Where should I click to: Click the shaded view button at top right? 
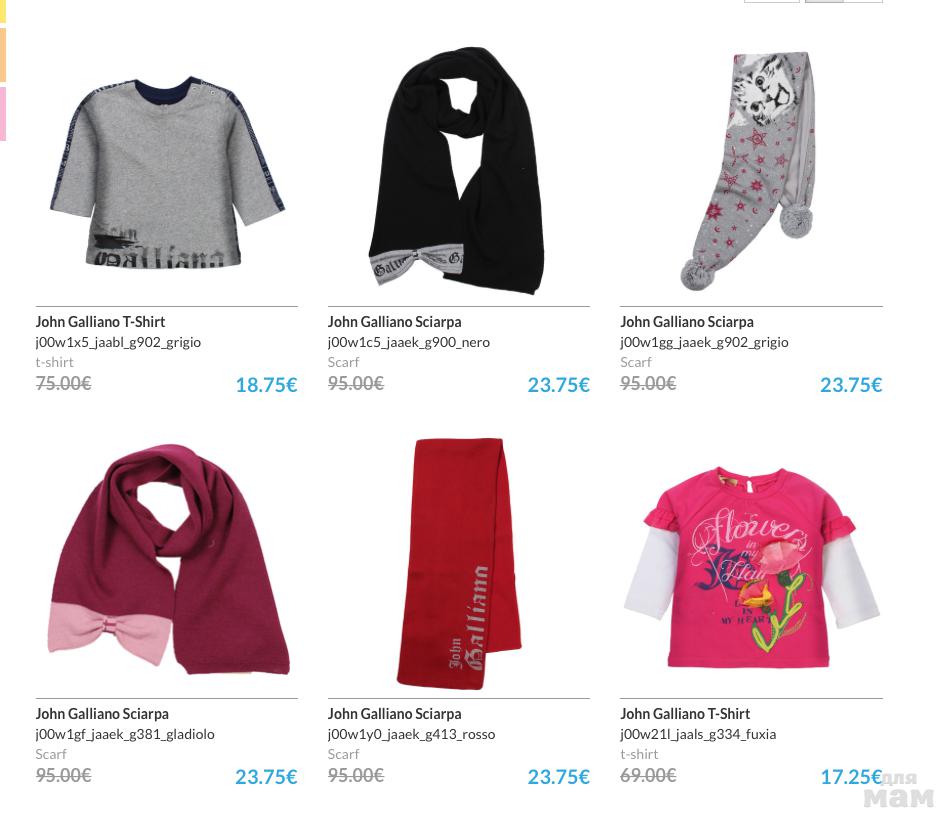(824, 1)
